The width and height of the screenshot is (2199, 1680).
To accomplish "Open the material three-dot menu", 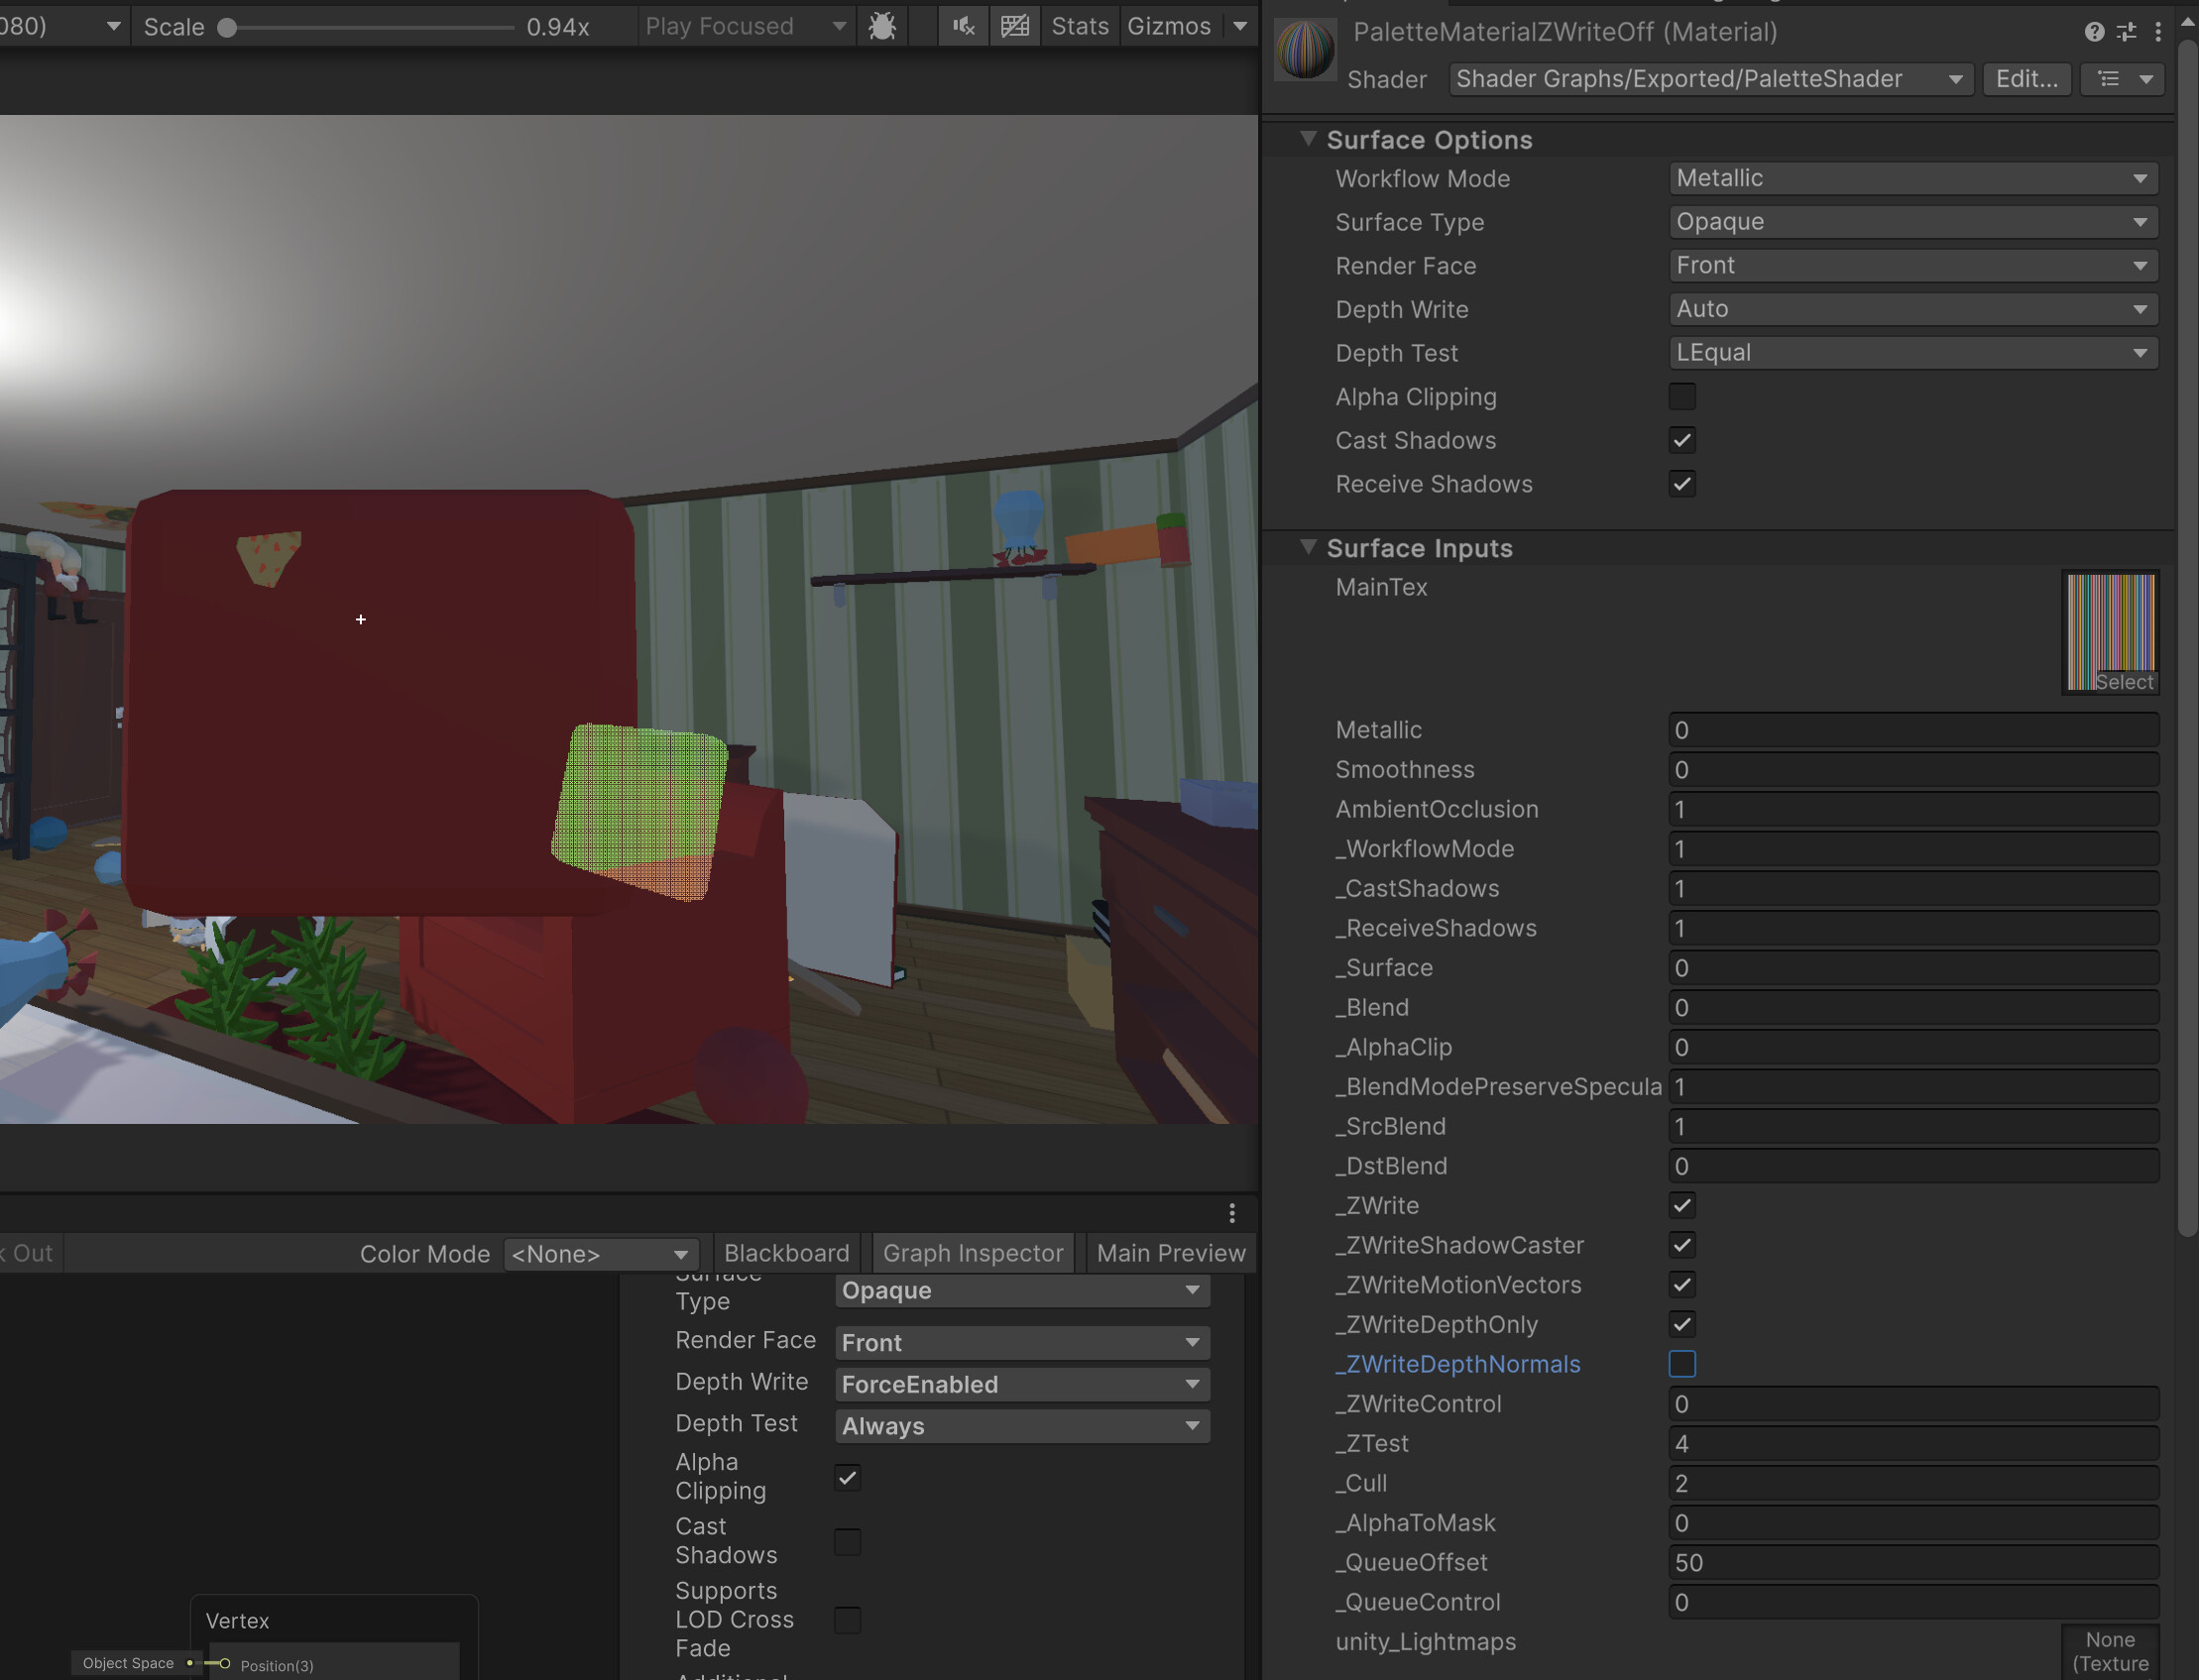I will pyautogui.click(x=2158, y=31).
